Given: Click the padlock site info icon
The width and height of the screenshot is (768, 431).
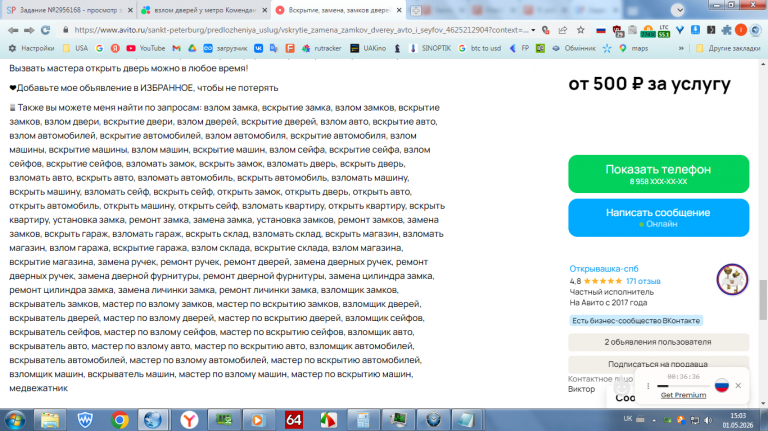Looking at the screenshot, I should (66, 30).
